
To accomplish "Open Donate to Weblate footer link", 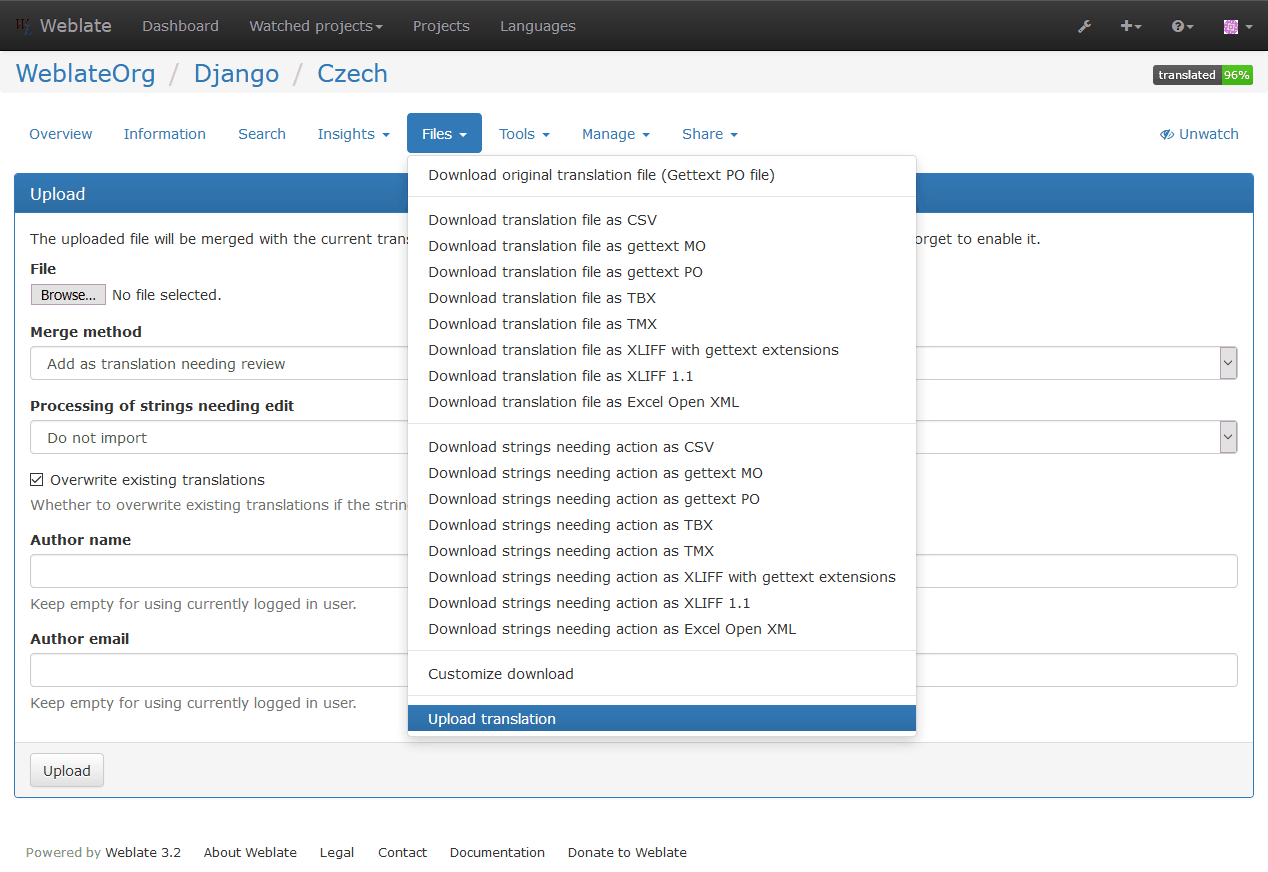I will coord(627,853).
